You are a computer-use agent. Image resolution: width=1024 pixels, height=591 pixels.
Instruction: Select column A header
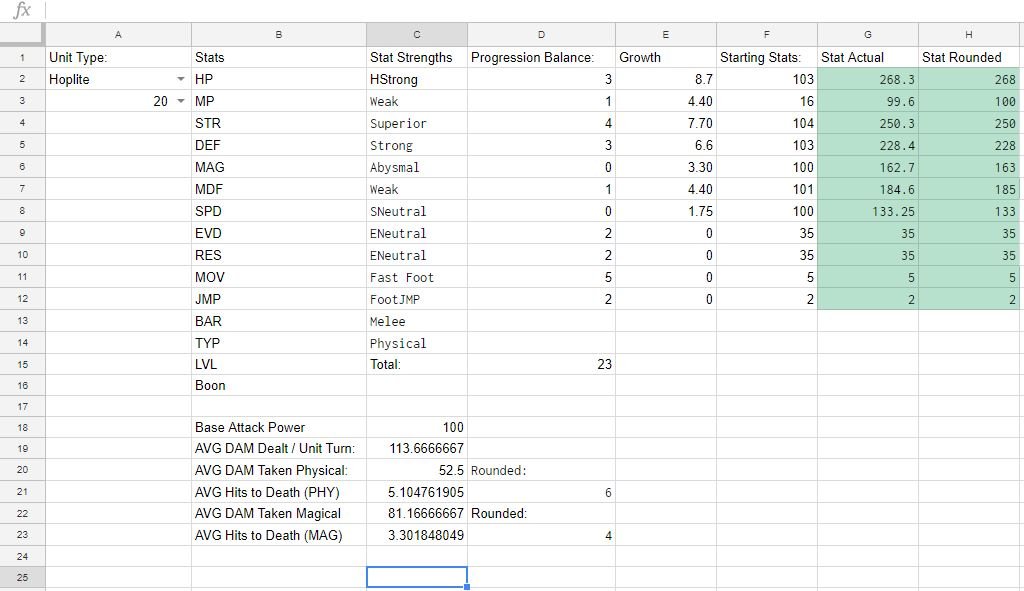(118, 35)
